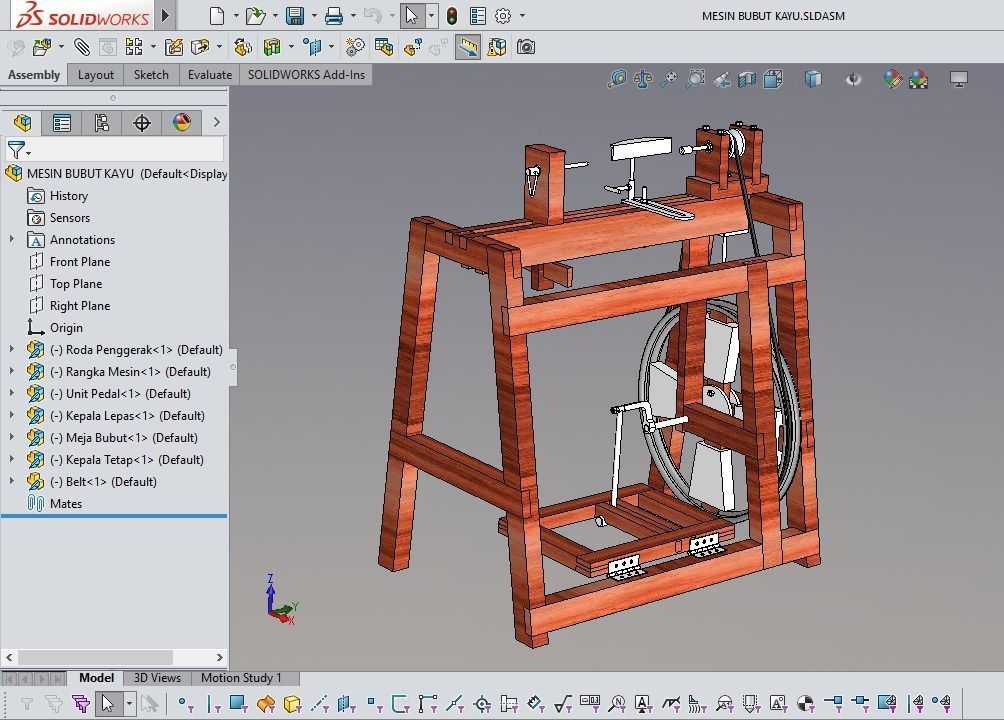Click the Move Component icon
Image resolution: width=1004 pixels, height=720 pixels.
tap(200, 47)
